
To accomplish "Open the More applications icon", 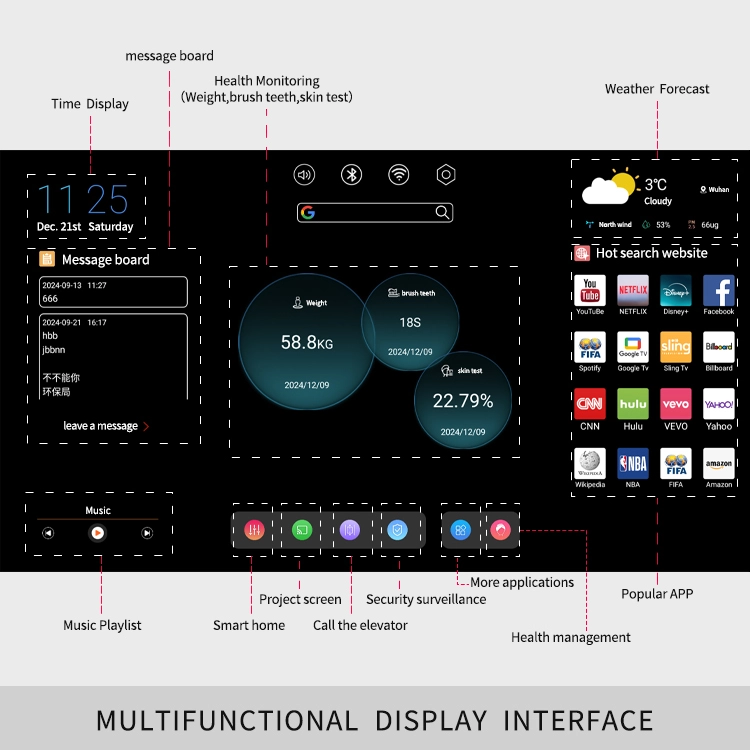I will coord(460,530).
